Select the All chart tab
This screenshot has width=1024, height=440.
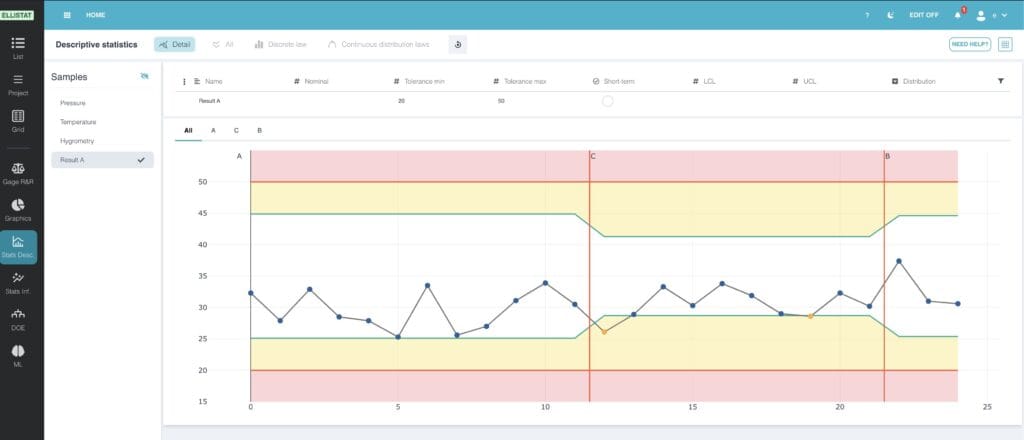(188, 131)
